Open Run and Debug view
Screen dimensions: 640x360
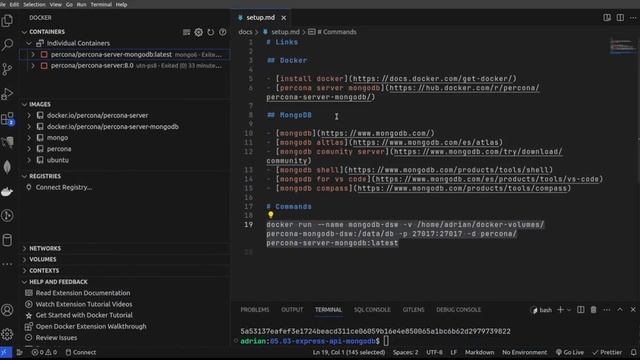[7, 93]
